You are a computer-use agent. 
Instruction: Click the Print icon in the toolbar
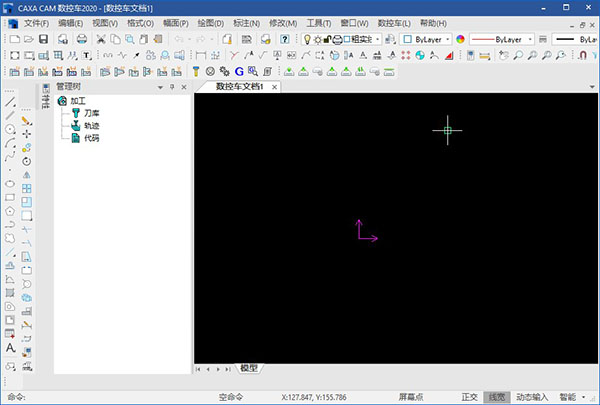(82, 39)
